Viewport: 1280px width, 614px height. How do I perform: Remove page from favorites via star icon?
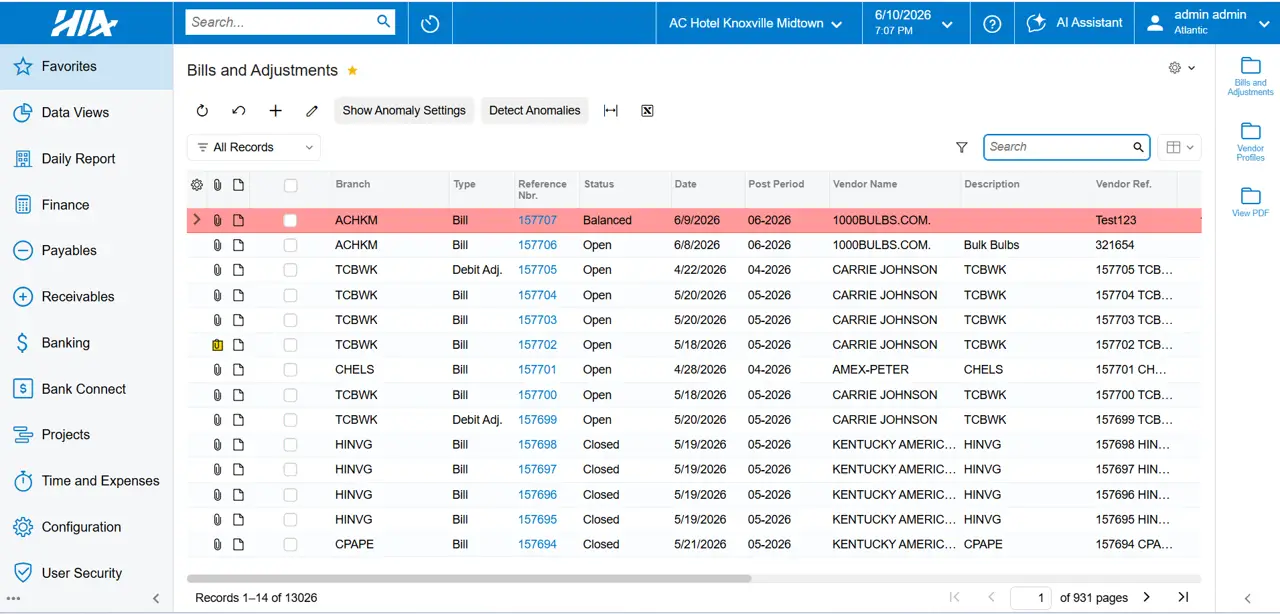[352, 71]
